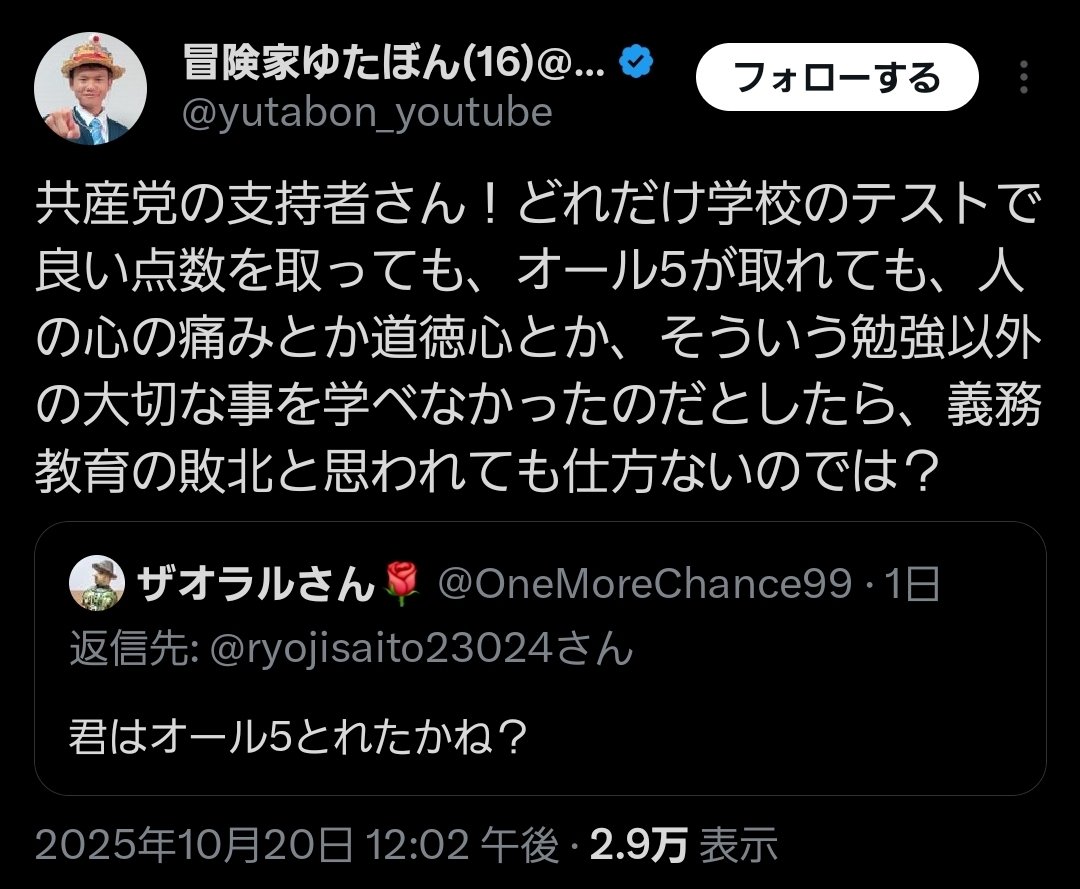Click the 表示 views label
Image resolution: width=1080 pixels, height=889 pixels.
pos(738,846)
